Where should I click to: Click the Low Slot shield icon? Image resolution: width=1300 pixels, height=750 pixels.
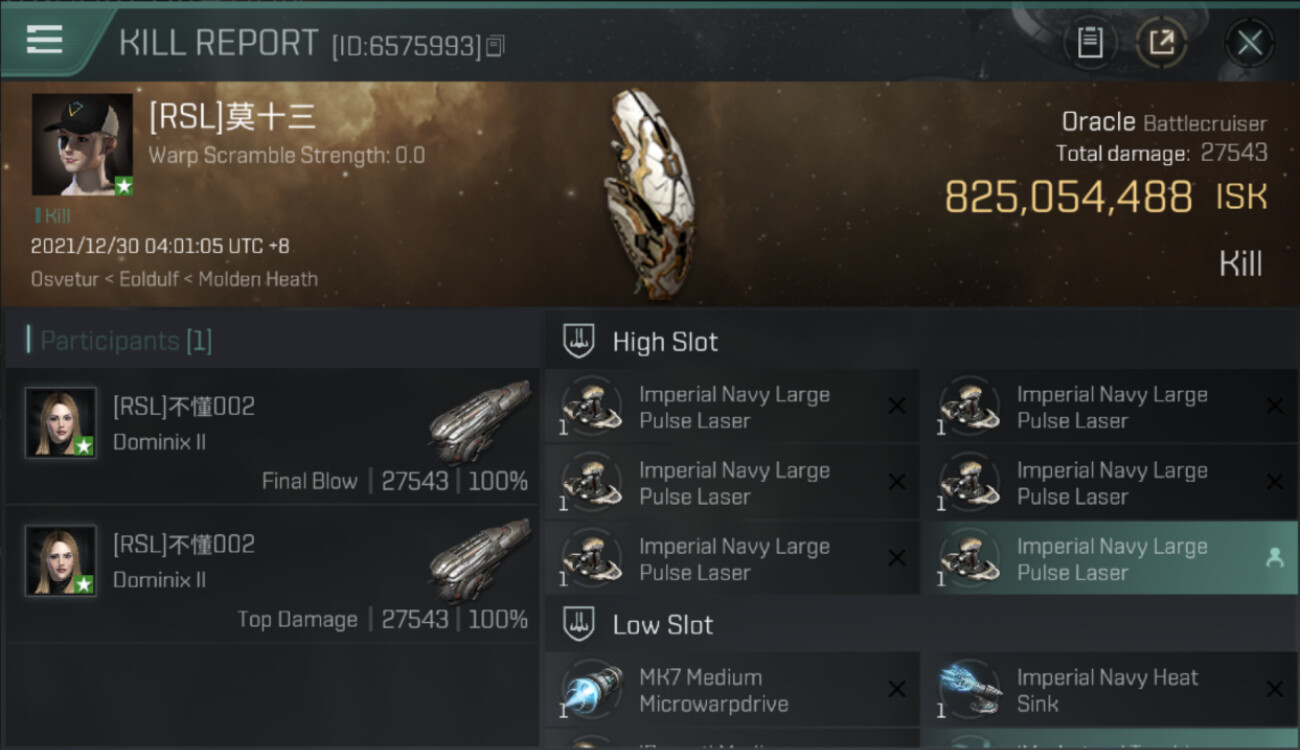tap(579, 625)
